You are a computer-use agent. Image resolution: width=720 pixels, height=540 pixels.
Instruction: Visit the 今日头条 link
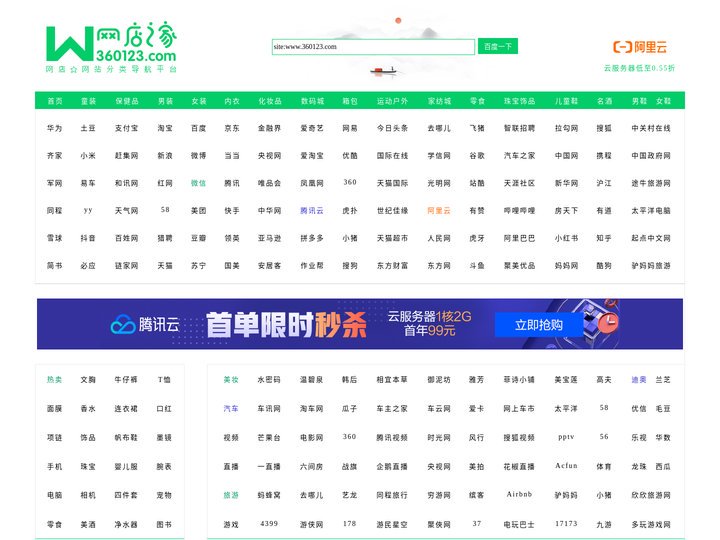[x=392, y=128]
